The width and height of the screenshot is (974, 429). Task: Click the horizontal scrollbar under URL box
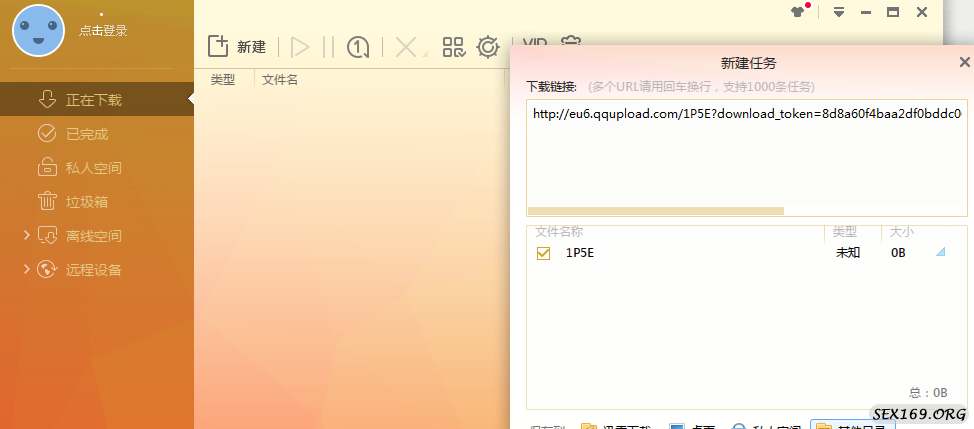pos(655,211)
